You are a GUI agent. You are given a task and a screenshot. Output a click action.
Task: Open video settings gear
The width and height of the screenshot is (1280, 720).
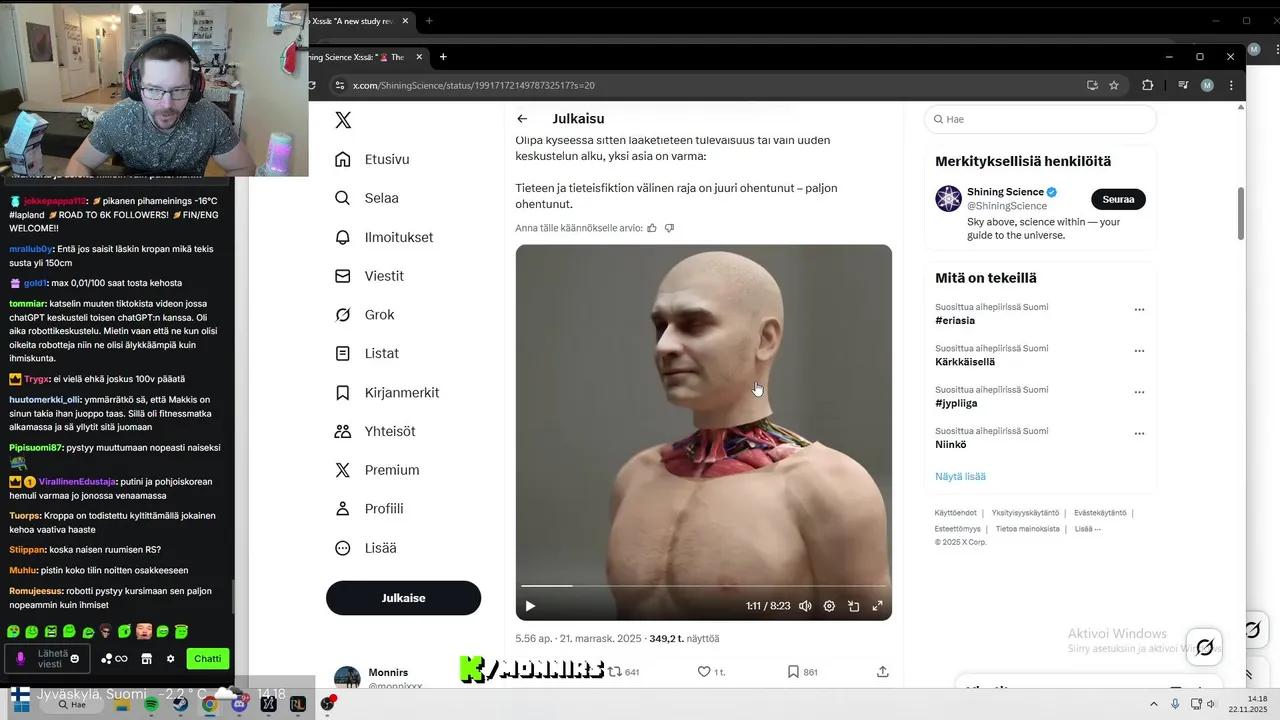829,606
